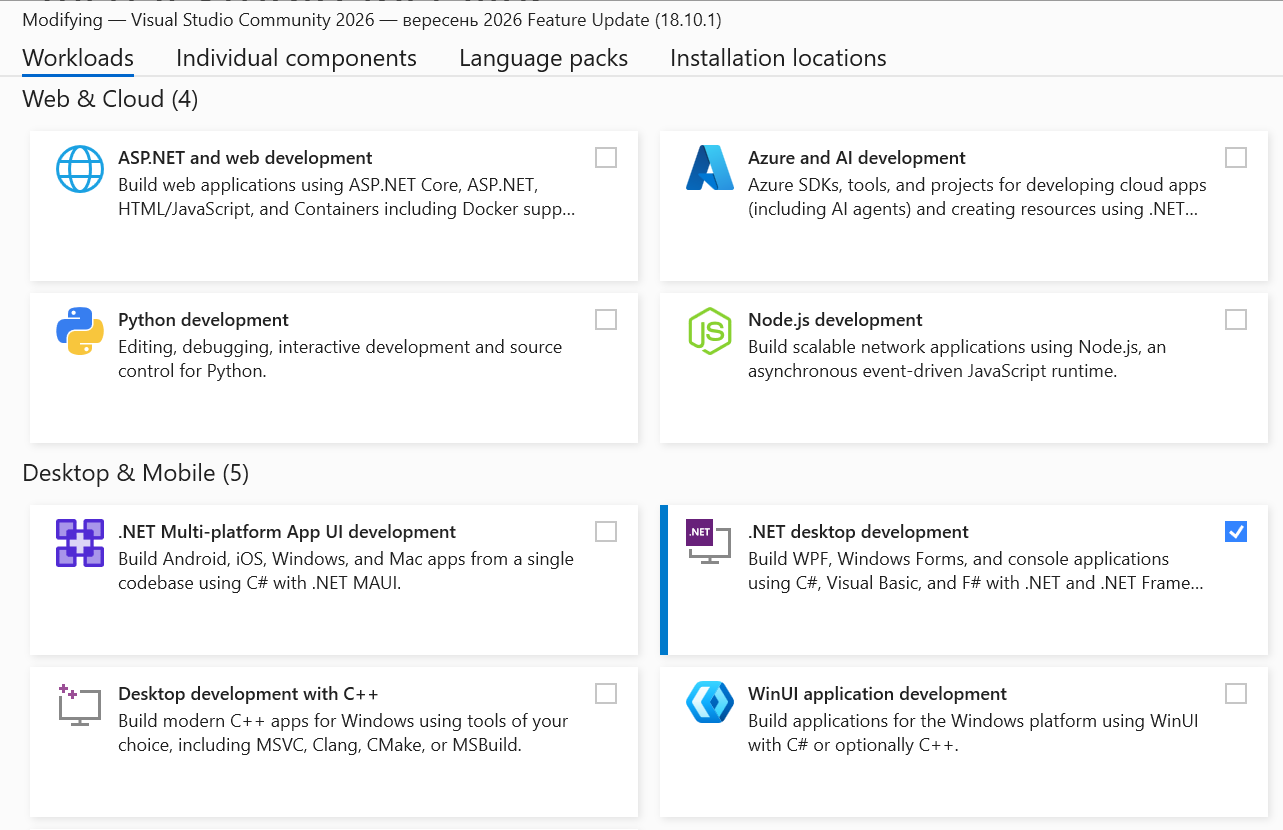Click Node.js description 'Build scalable network applications'
1283x830 pixels.
tap(957, 359)
